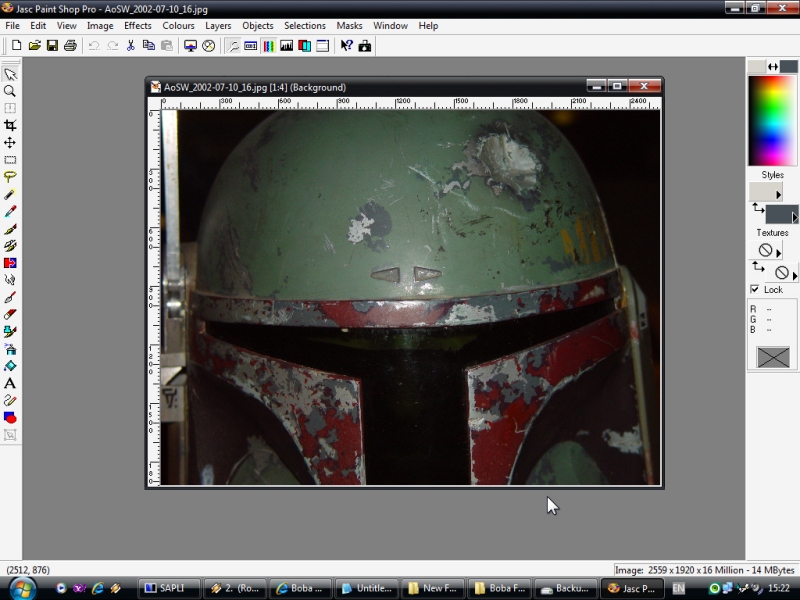Open full screen preview monitor icon
This screenshot has height=600, width=800.
(190, 46)
